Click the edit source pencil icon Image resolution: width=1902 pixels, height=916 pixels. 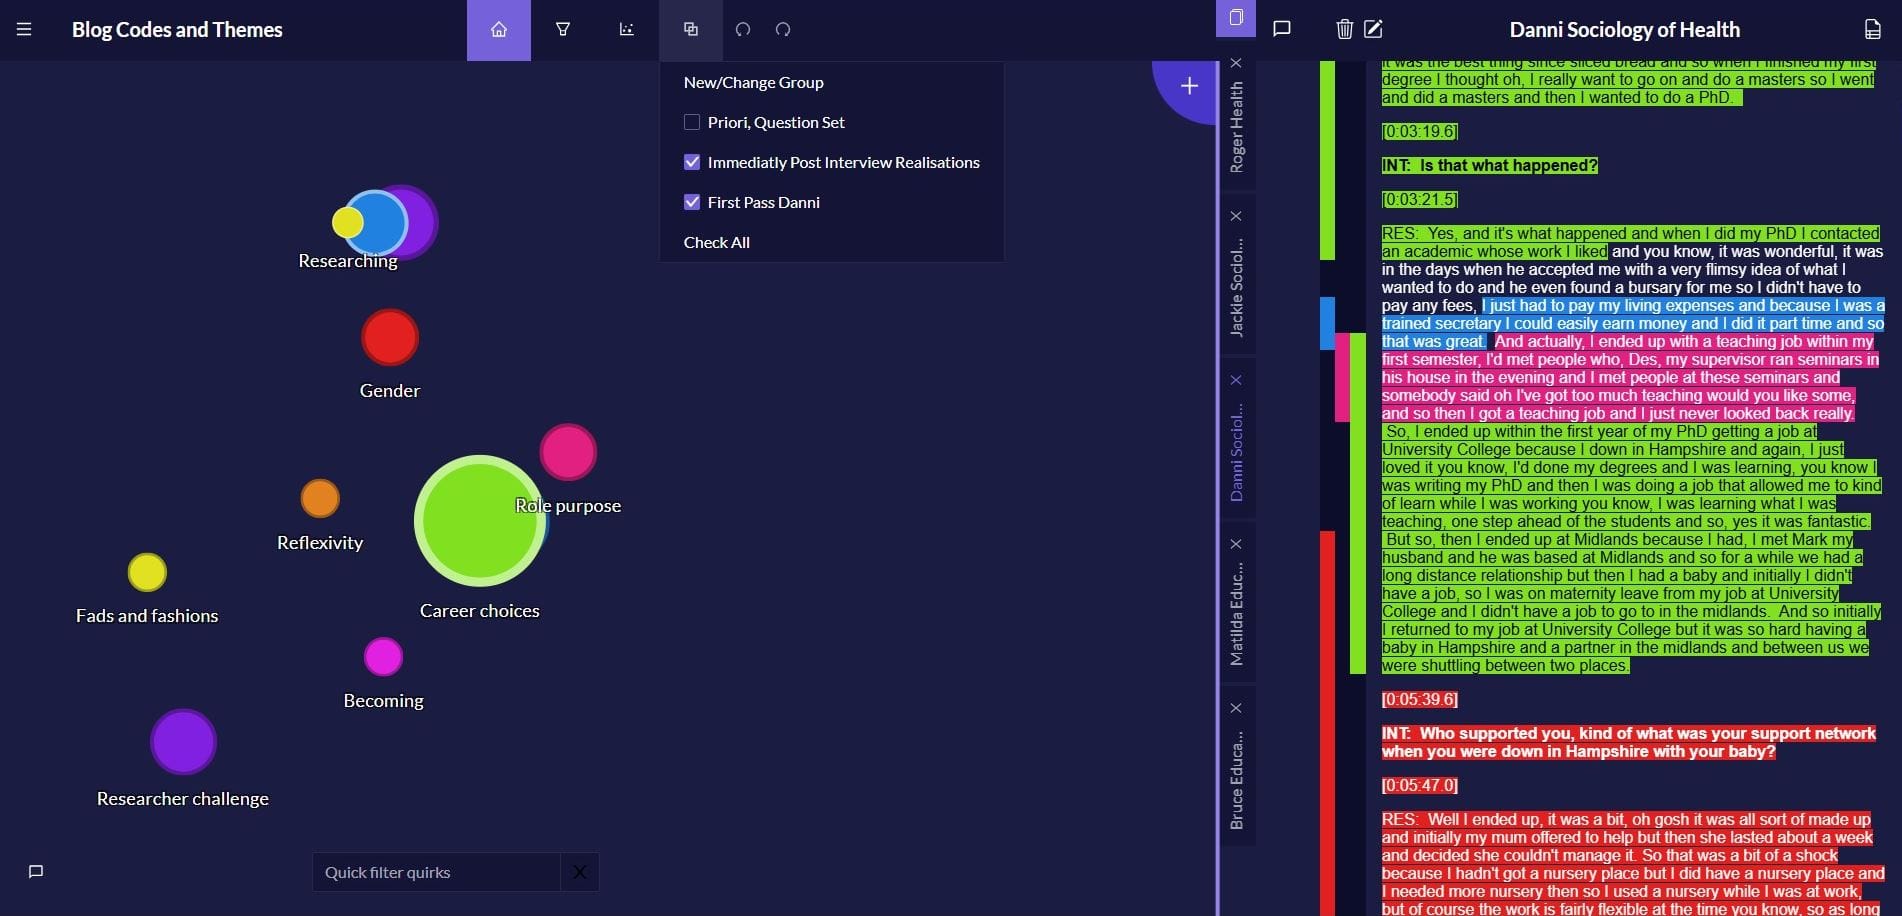pos(1374,30)
